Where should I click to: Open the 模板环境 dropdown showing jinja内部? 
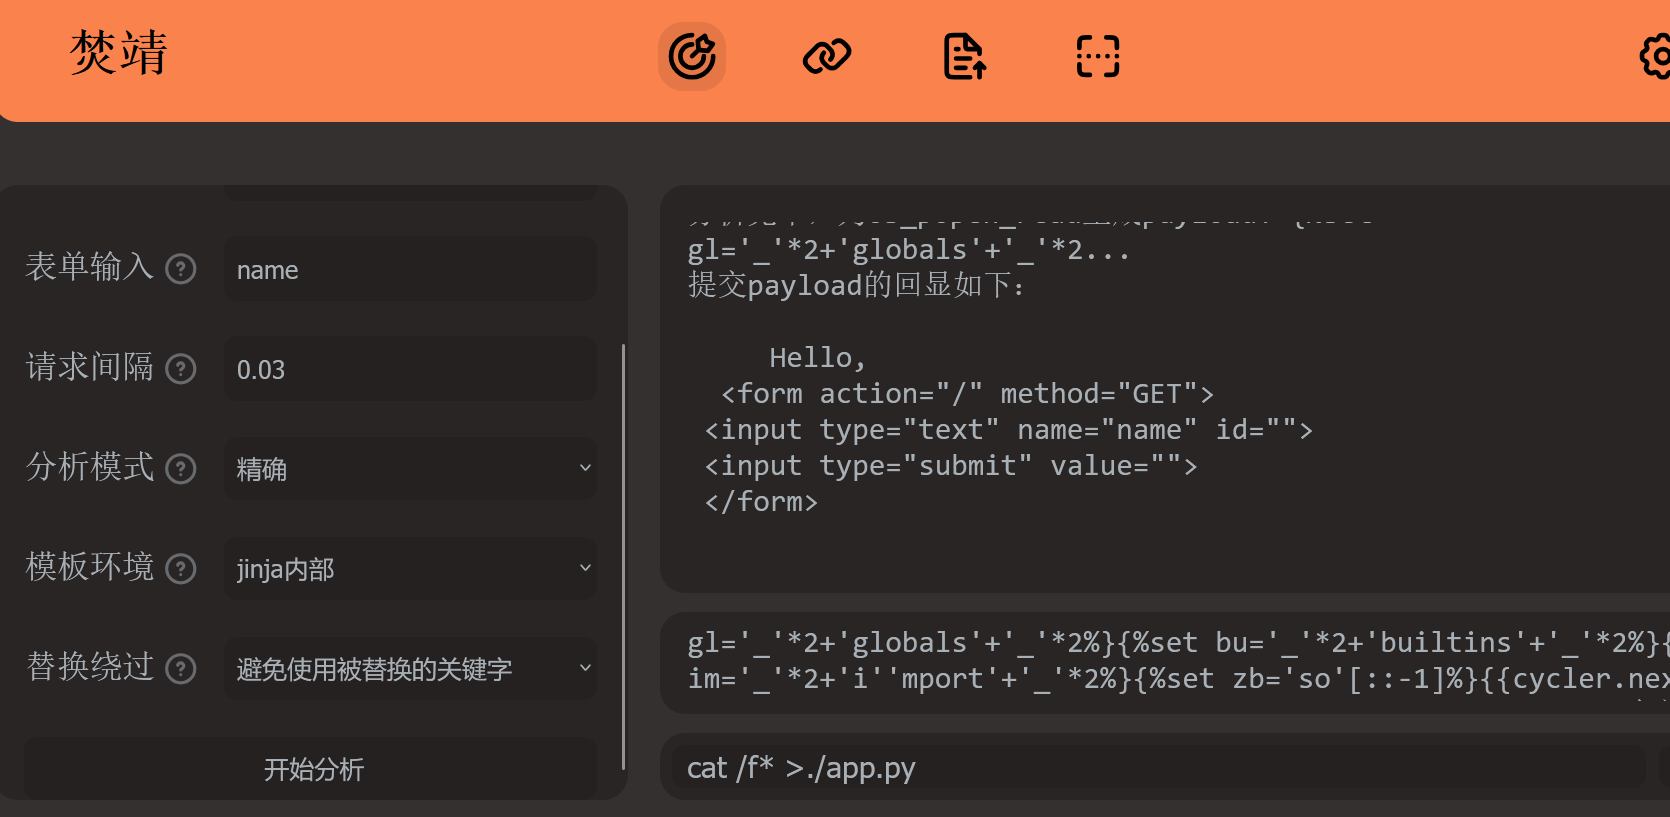pos(410,568)
